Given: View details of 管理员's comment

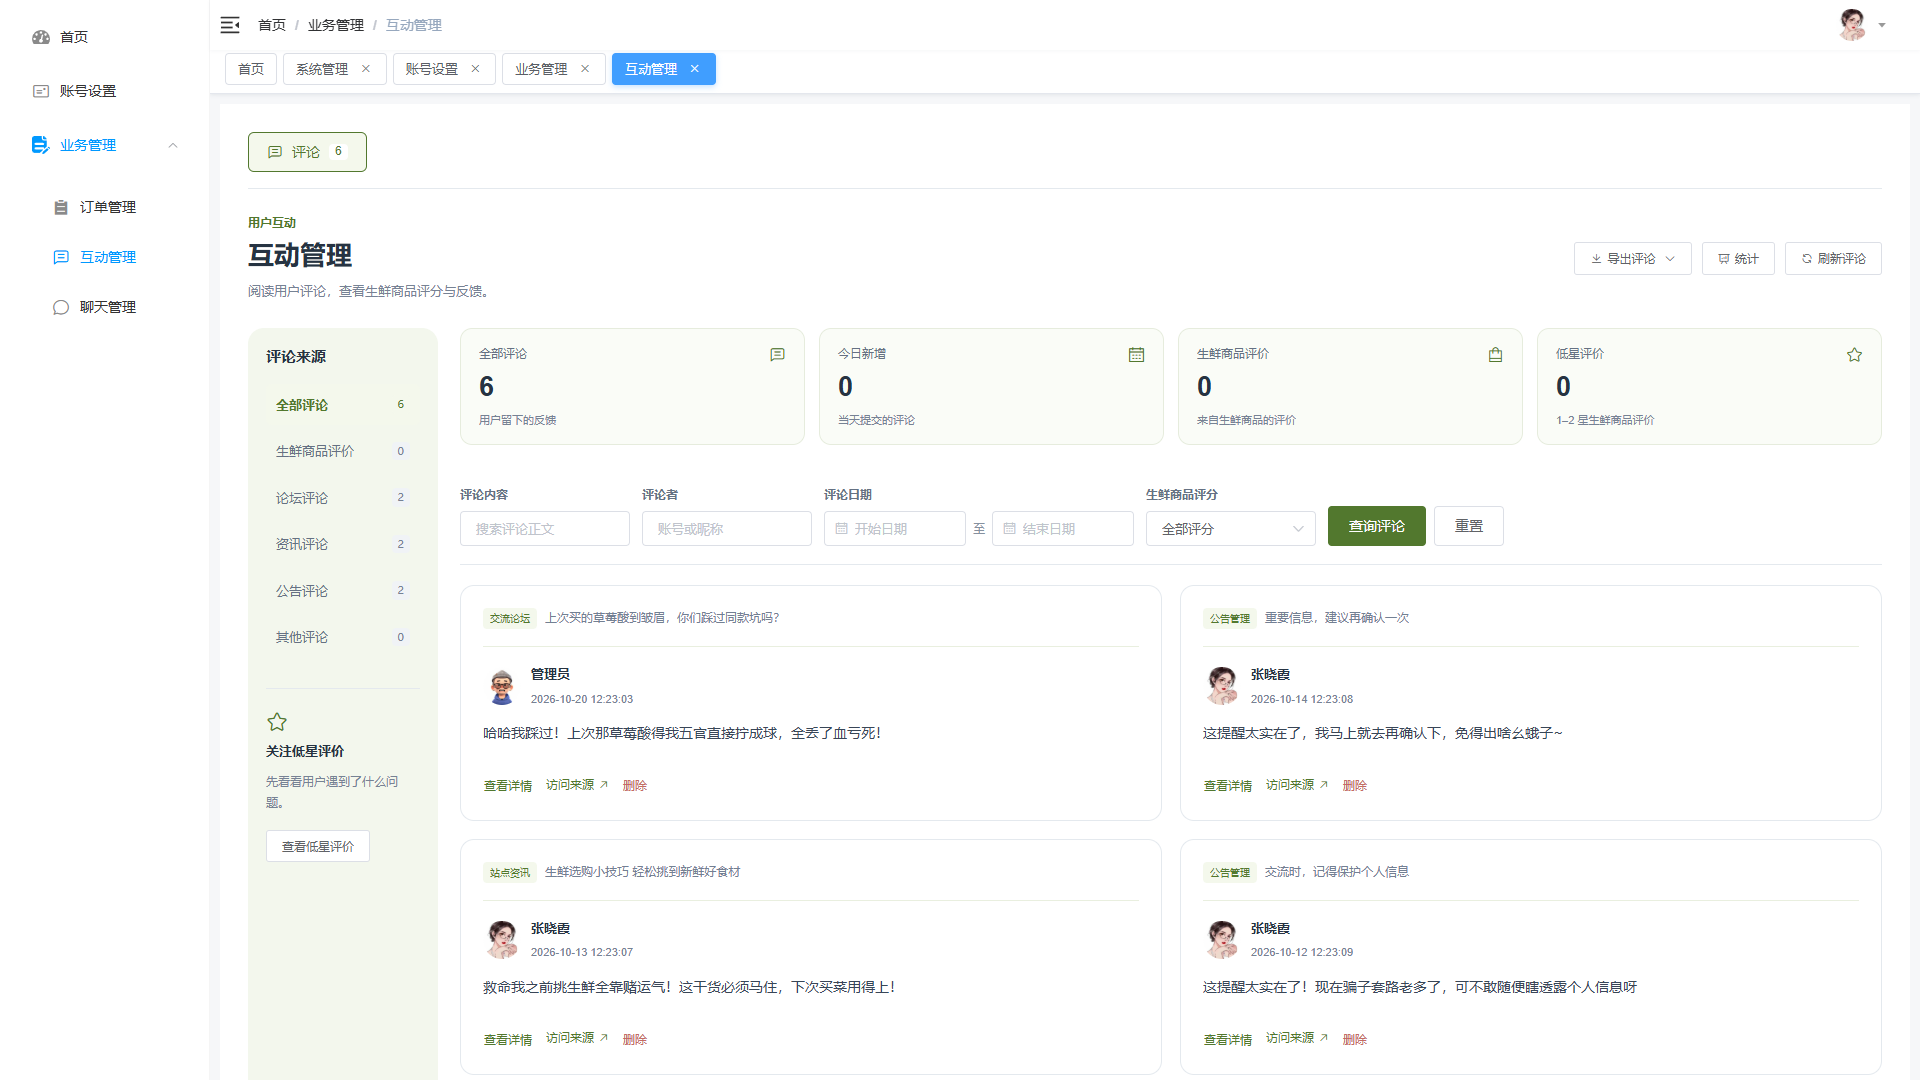Looking at the screenshot, I should click(508, 786).
